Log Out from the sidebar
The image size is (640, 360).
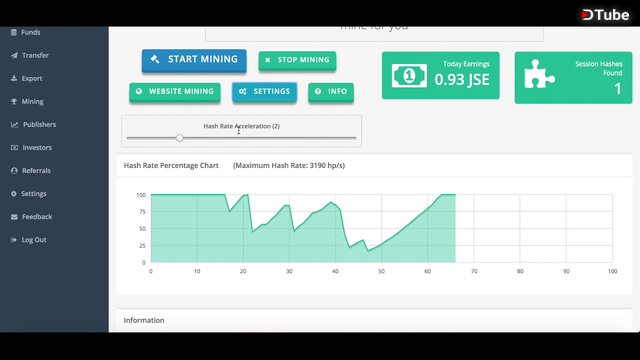pos(34,240)
